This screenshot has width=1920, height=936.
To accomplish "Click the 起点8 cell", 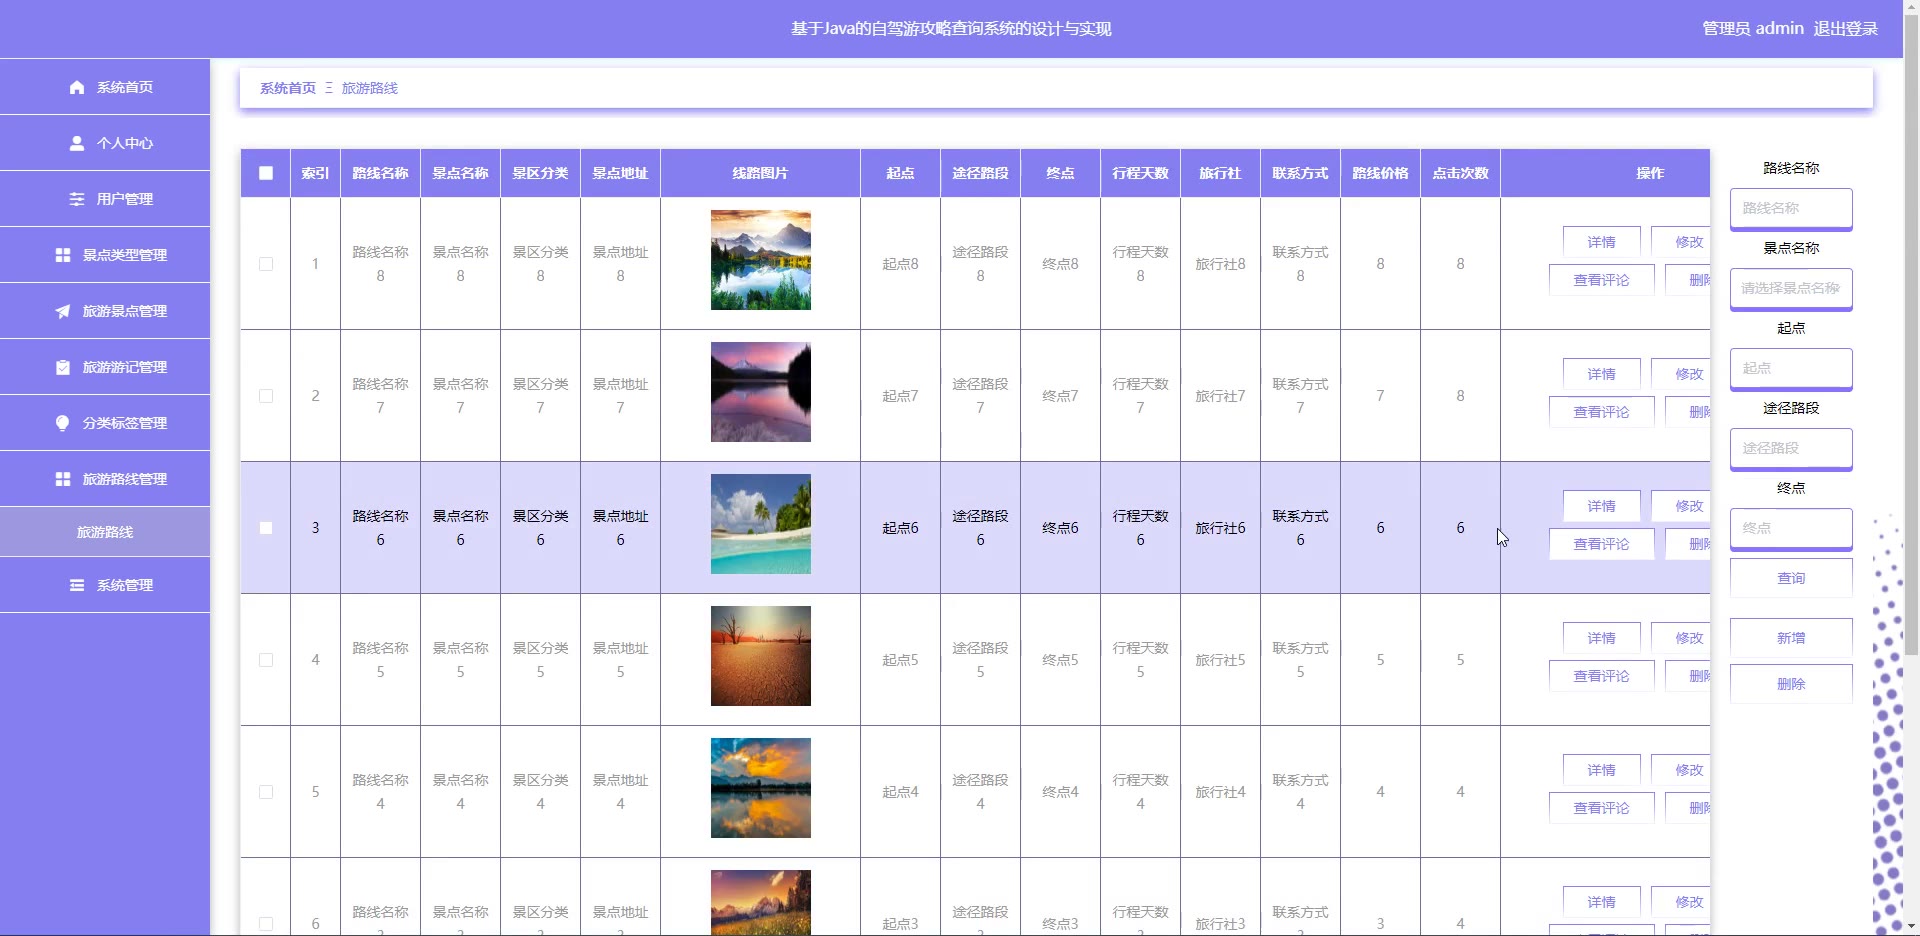I will click(900, 264).
